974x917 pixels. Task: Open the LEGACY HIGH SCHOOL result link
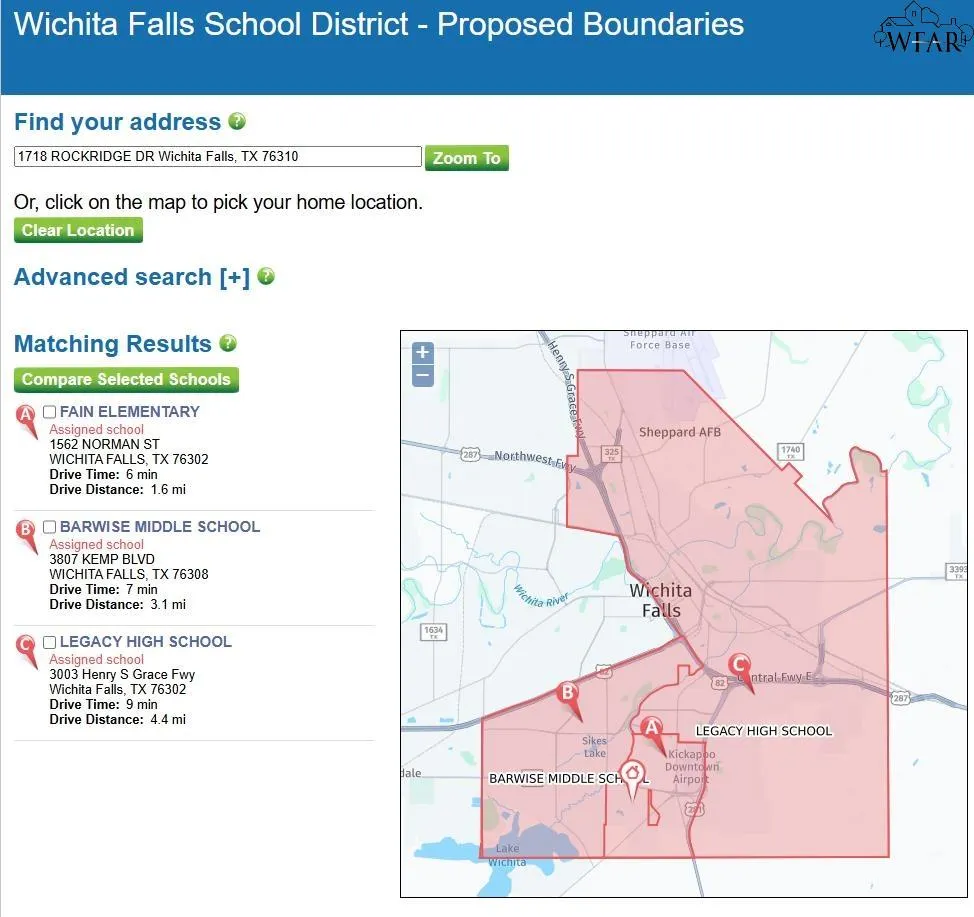pyautogui.click(x=146, y=642)
